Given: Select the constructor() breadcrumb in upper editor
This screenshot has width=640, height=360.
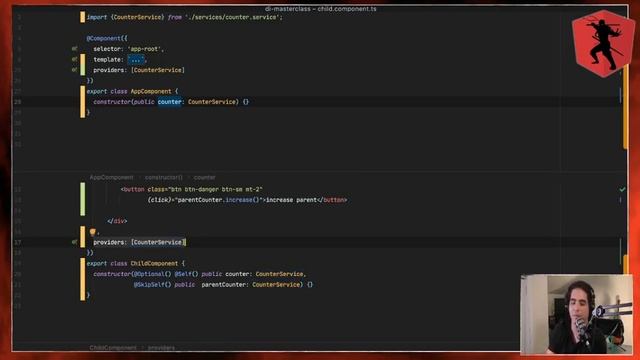Looking at the screenshot, I should click(164, 178).
